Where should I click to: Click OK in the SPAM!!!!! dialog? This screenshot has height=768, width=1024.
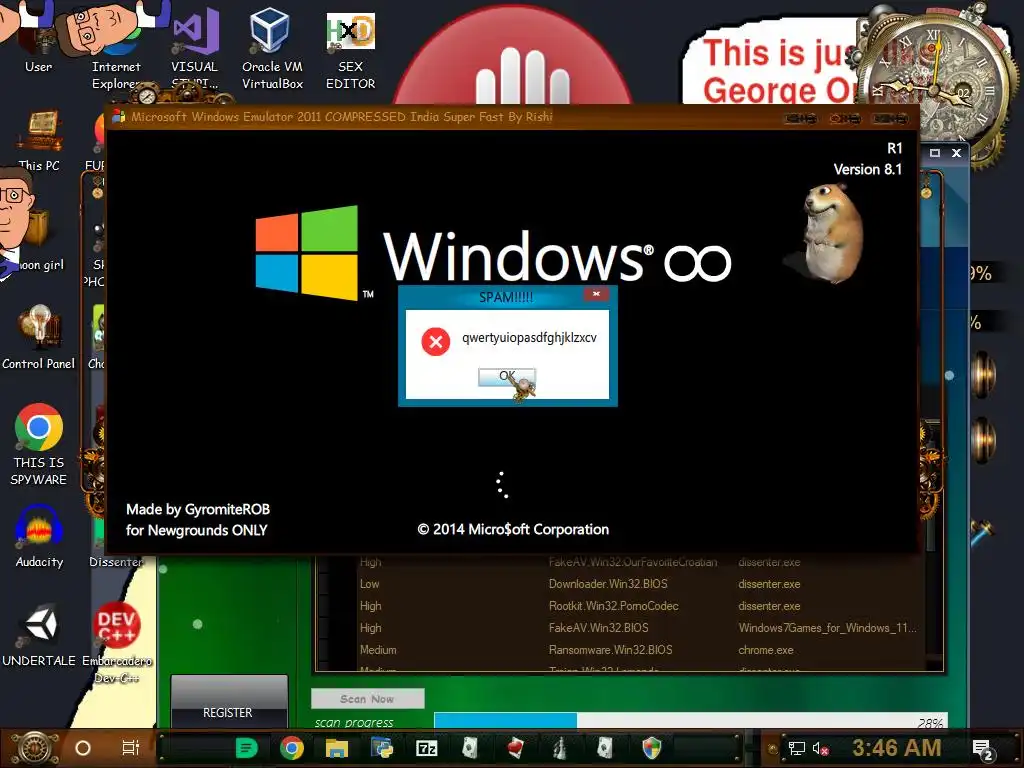[x=507, y=377]
